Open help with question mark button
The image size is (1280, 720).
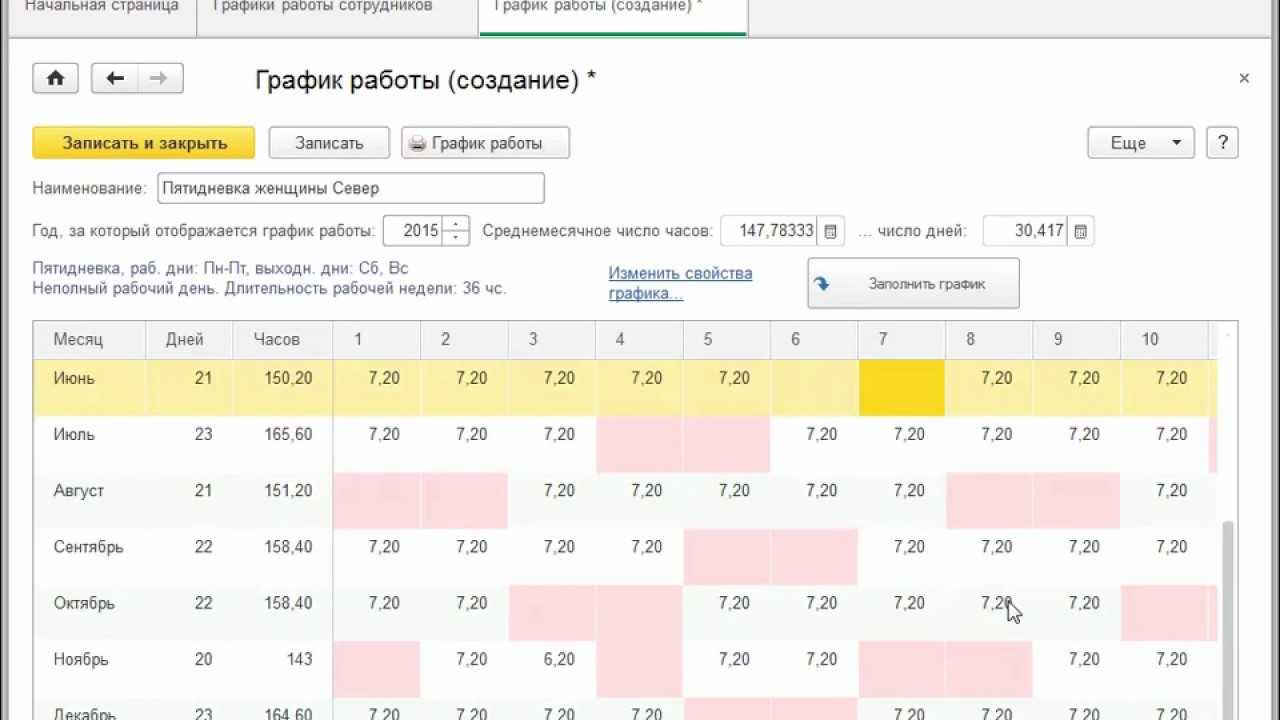(x=1222, y=143)
